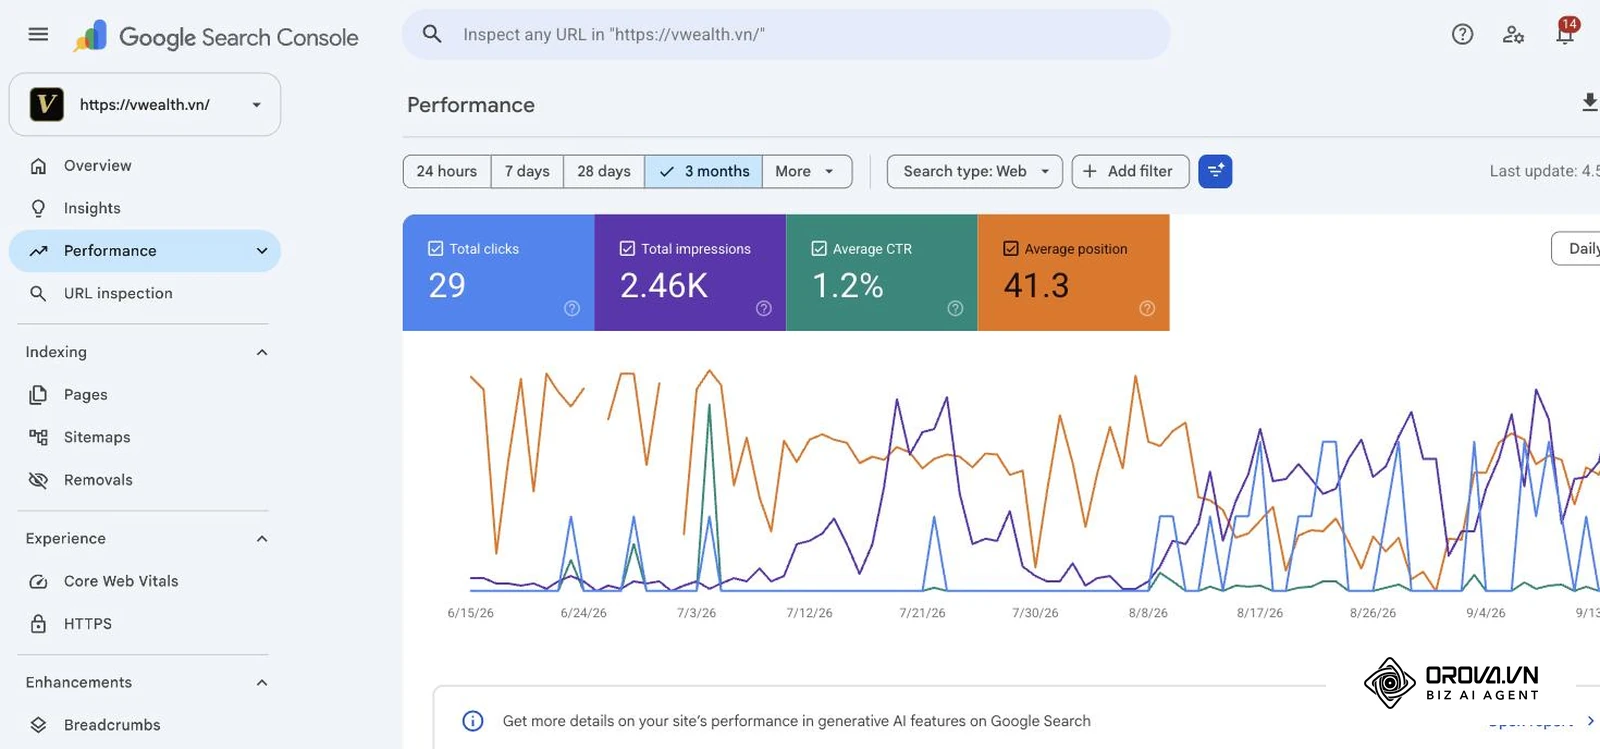
Task: Select the 3 months range
Action: point(704,171)
